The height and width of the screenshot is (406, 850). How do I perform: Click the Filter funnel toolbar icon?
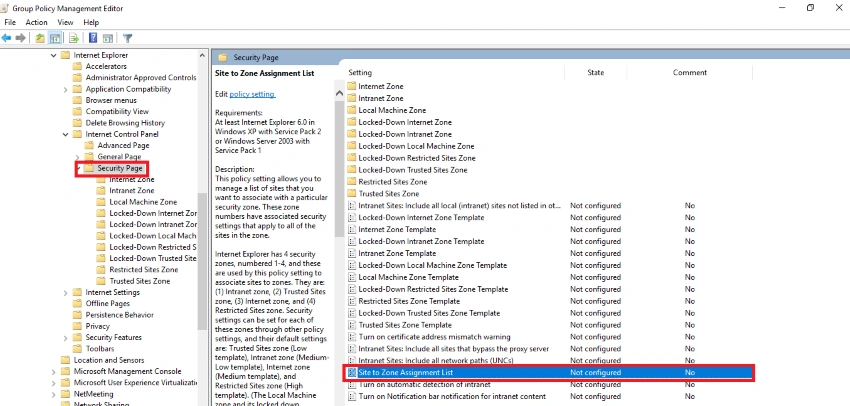pyautogui.click(x=127, y=38)
